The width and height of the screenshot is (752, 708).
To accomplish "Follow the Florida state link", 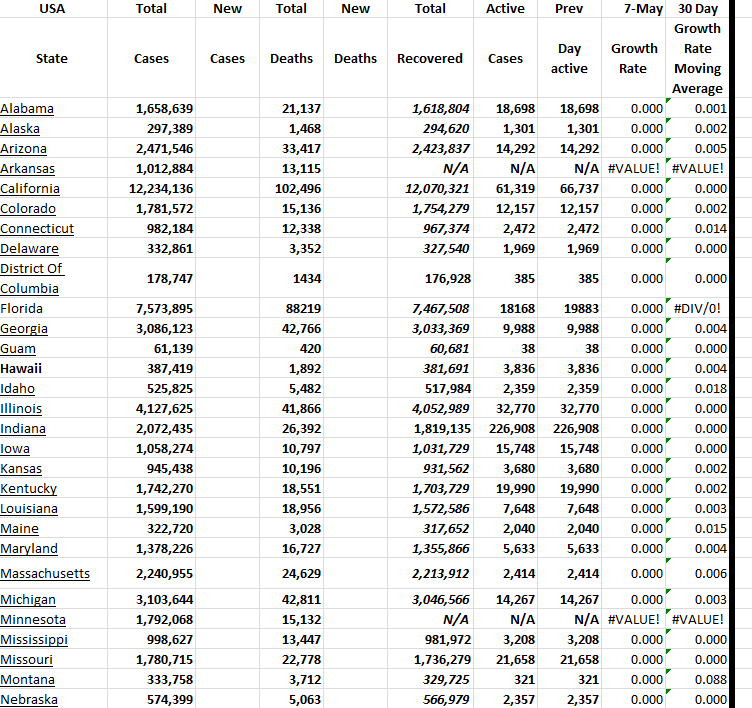I will pyautogui.click(x=23, y=308).
